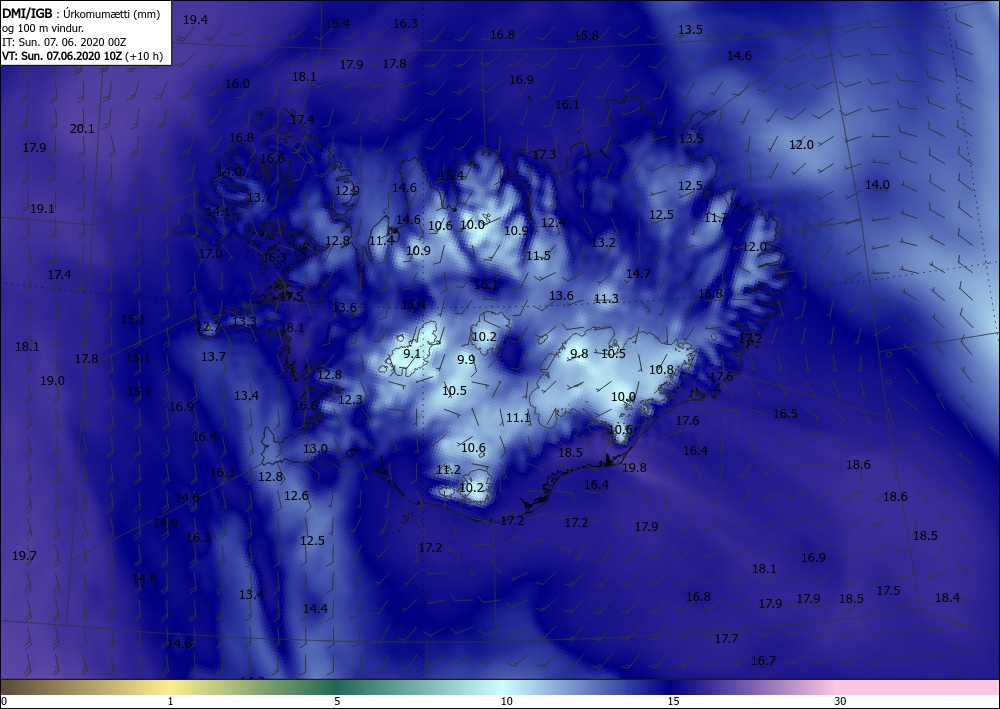Click the 19.1 value on the map
Screen dimensions: 1000x709
(42, 209)
